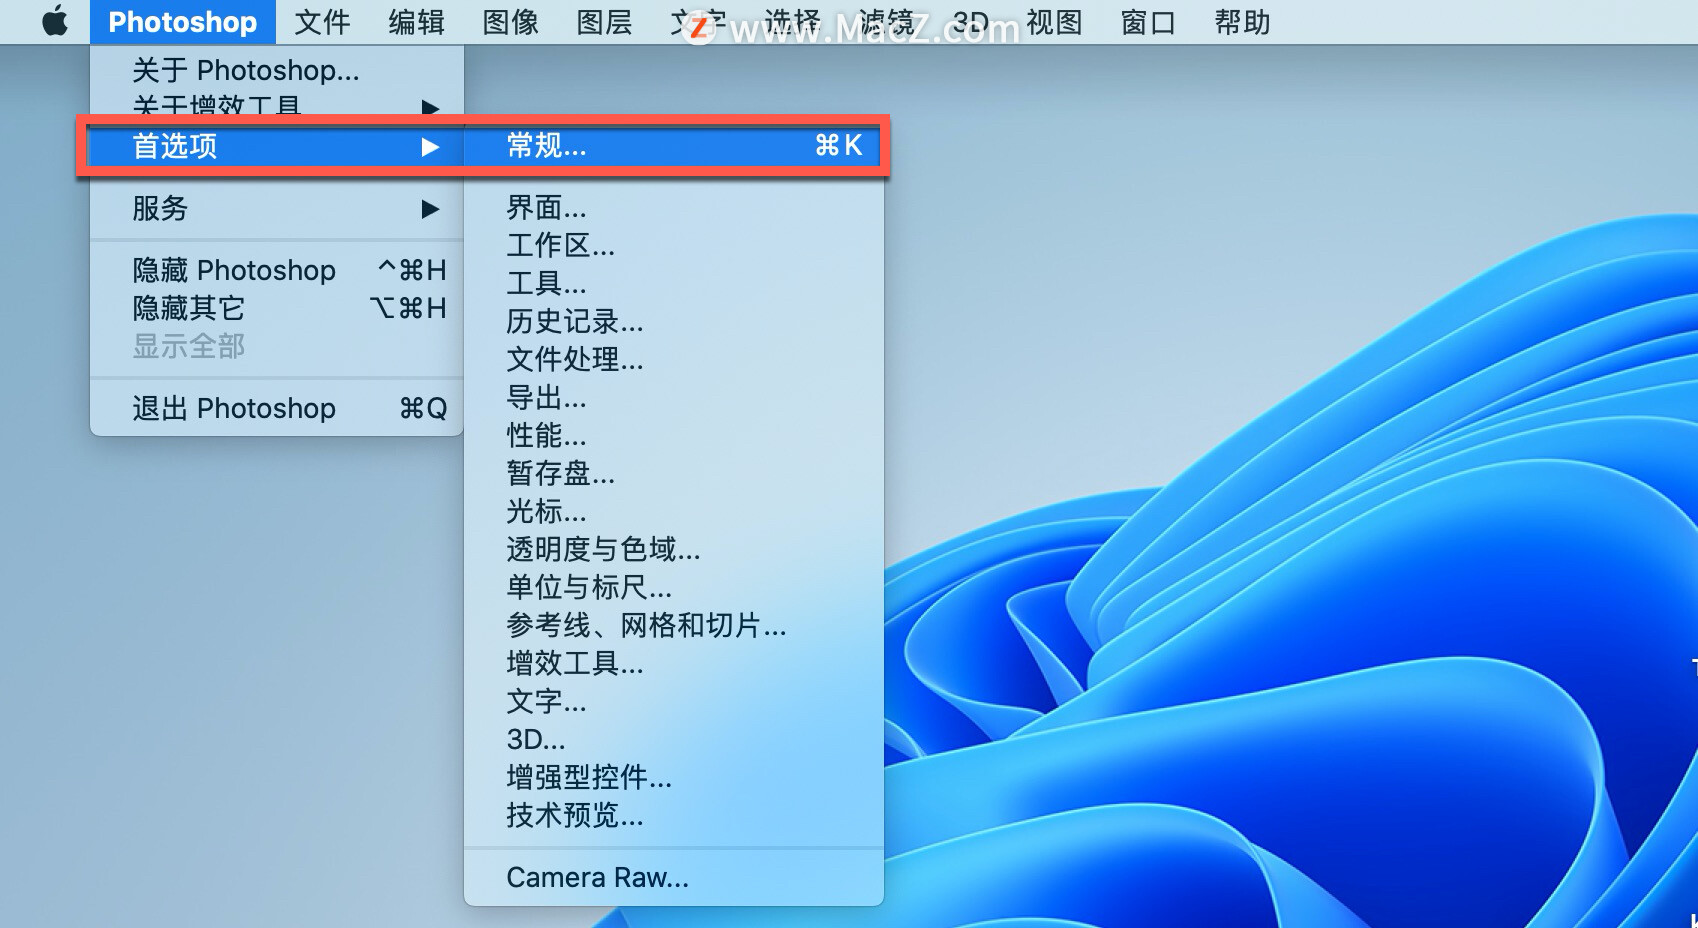Open the 窗口 menu

pos(1148,22)
